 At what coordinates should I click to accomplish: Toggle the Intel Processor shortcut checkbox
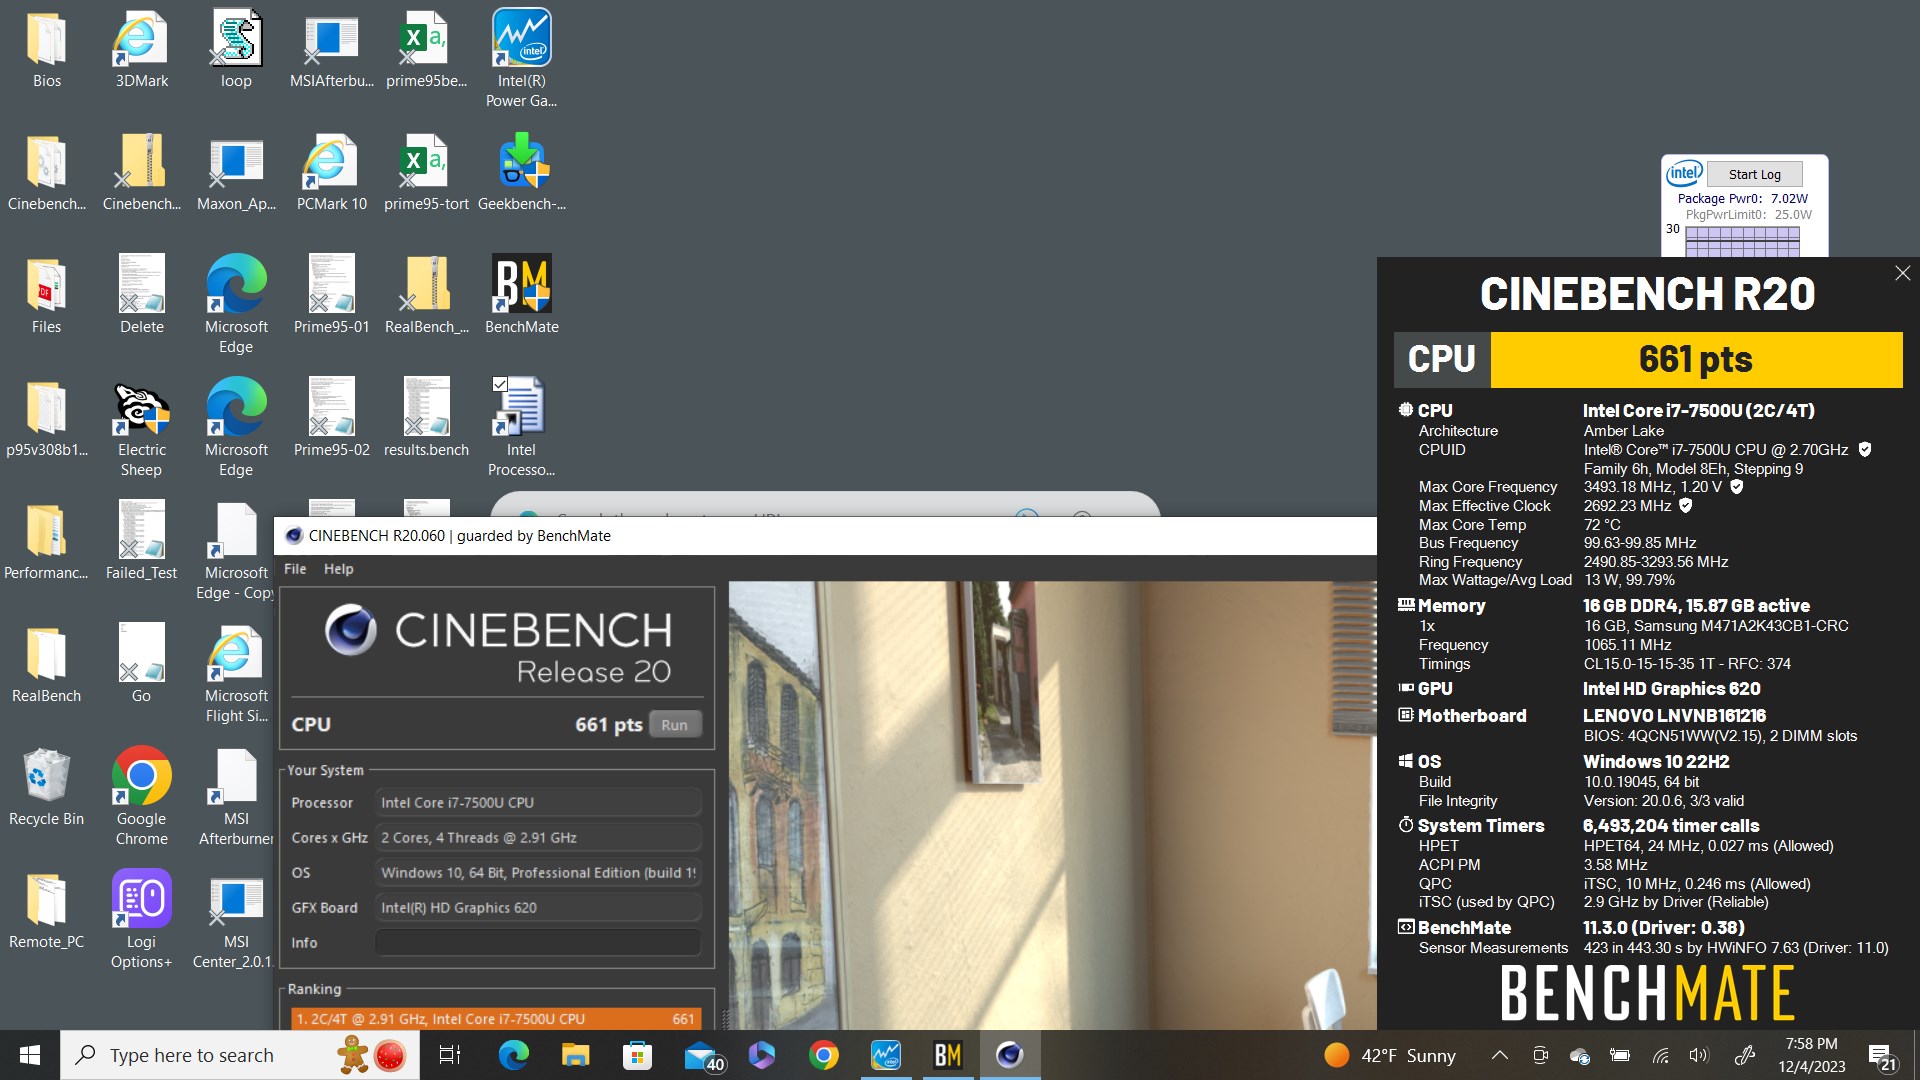coord(500,384)
